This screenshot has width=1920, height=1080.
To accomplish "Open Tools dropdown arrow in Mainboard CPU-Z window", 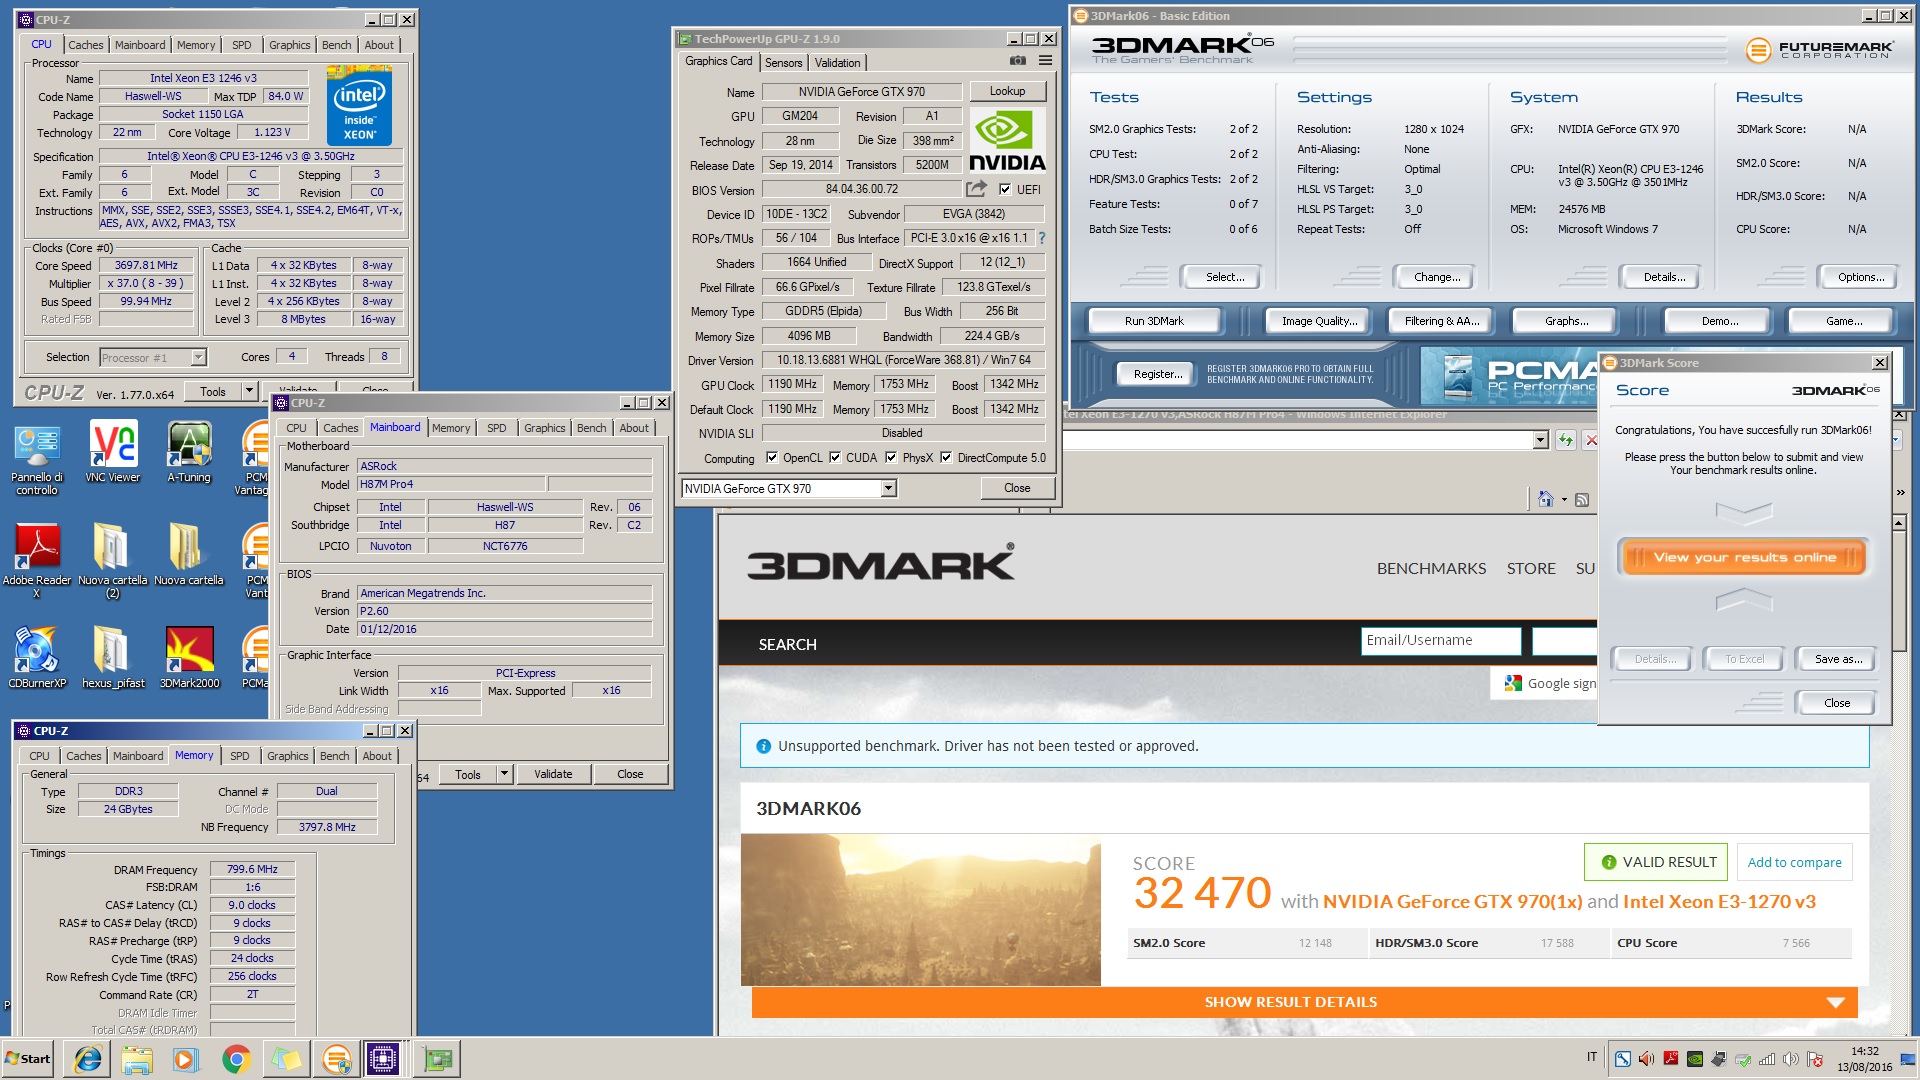I will click(x=504, y=773).
